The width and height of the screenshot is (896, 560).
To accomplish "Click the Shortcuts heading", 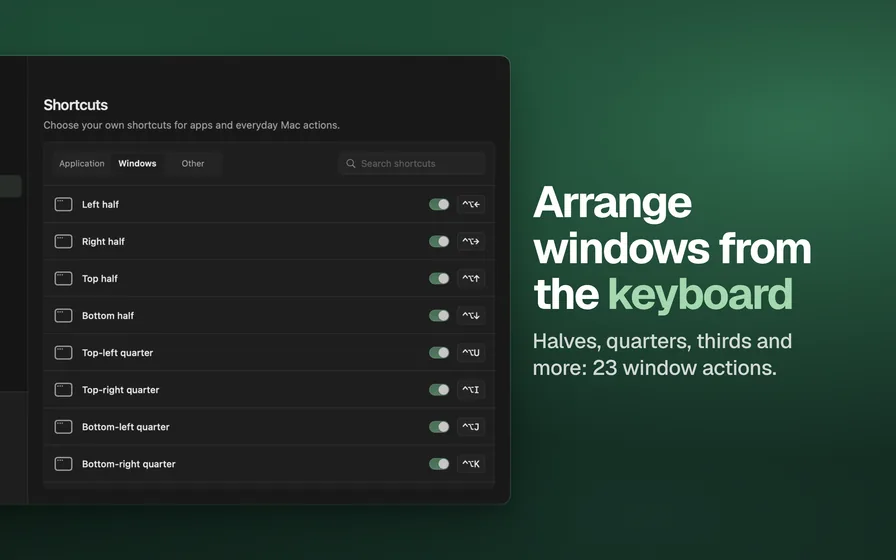I will tap(75, 105).
